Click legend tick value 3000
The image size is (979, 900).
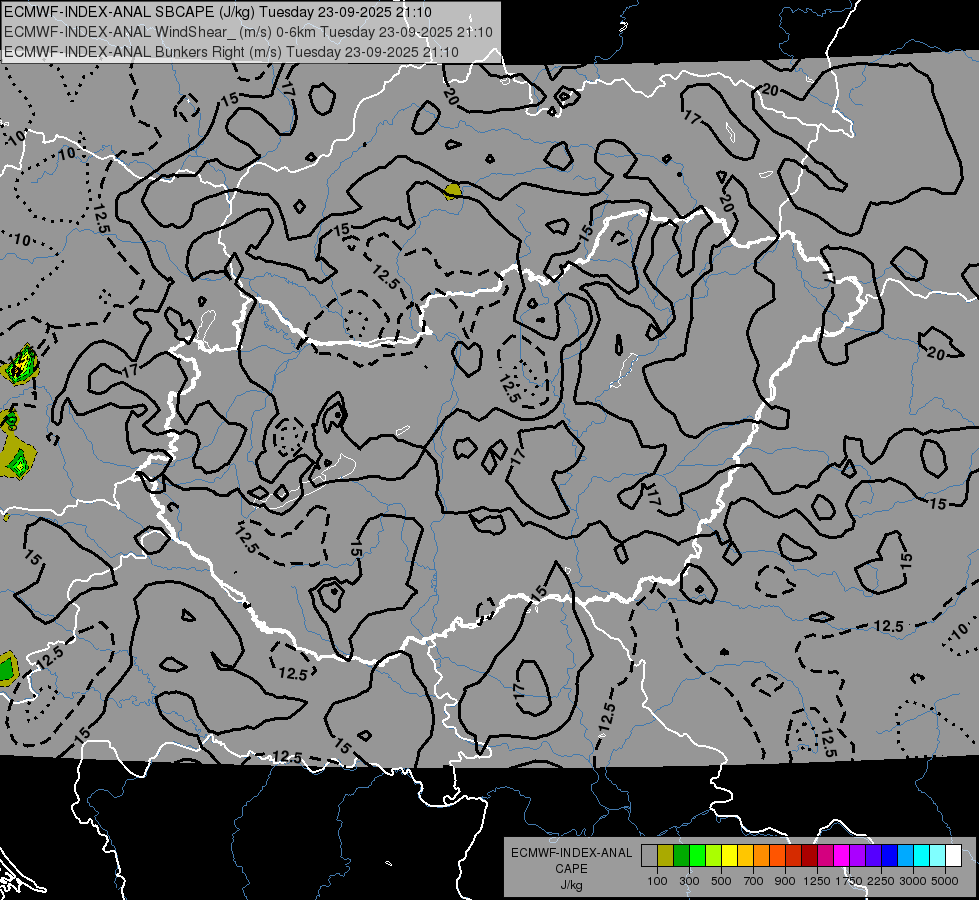click(x=913, y=881)
